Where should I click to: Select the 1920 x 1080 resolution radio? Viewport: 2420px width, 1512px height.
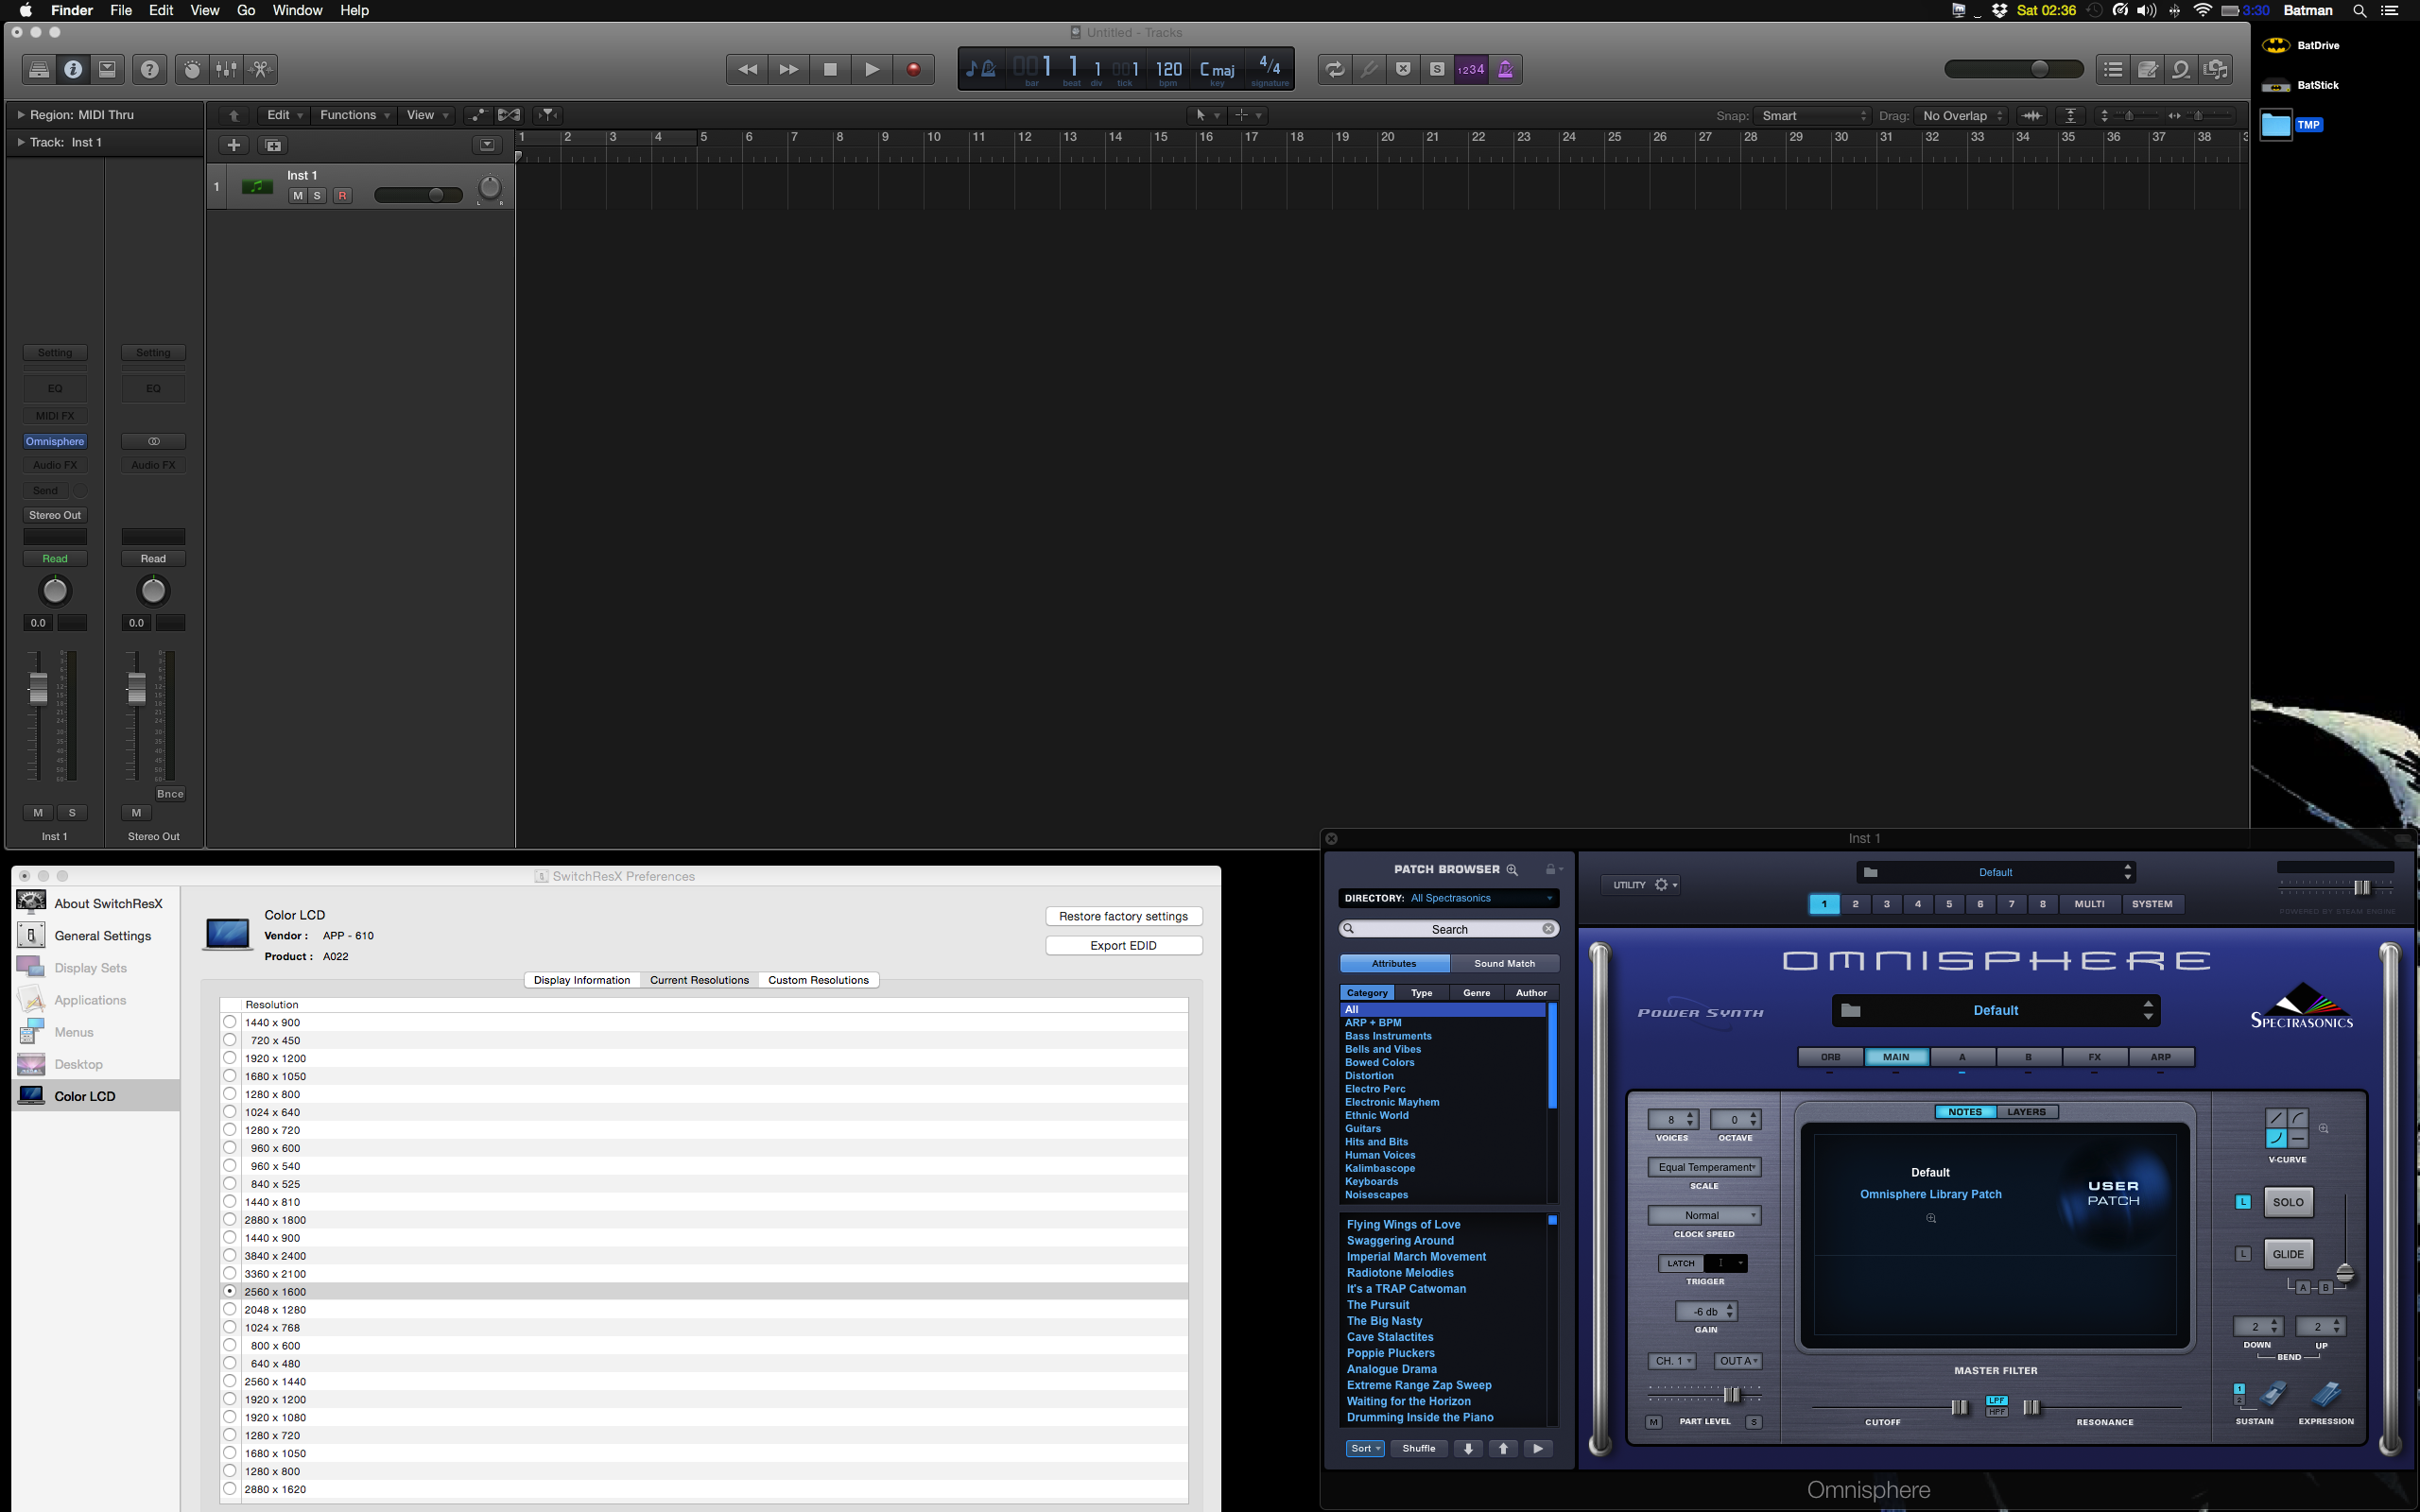point(230,1417)
